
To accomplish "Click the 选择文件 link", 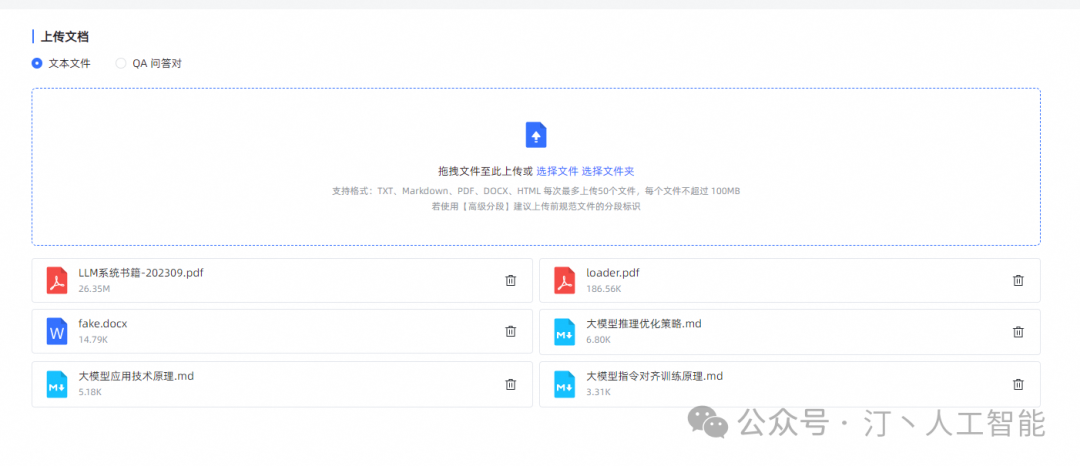I will tap(557, 171).
